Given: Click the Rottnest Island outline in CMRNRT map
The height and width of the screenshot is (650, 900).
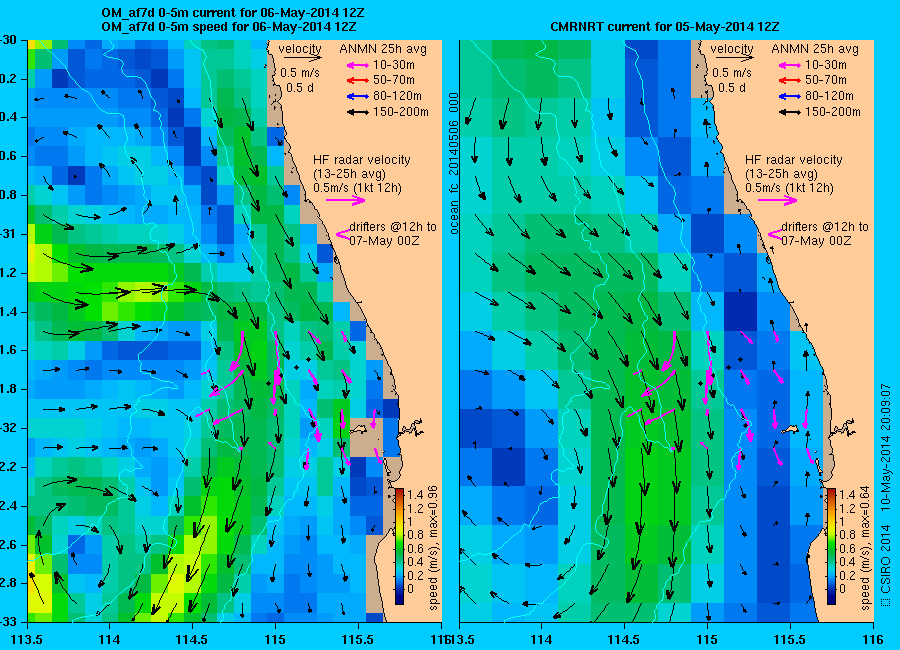Looking at the screenshot, I should (791, 430).
